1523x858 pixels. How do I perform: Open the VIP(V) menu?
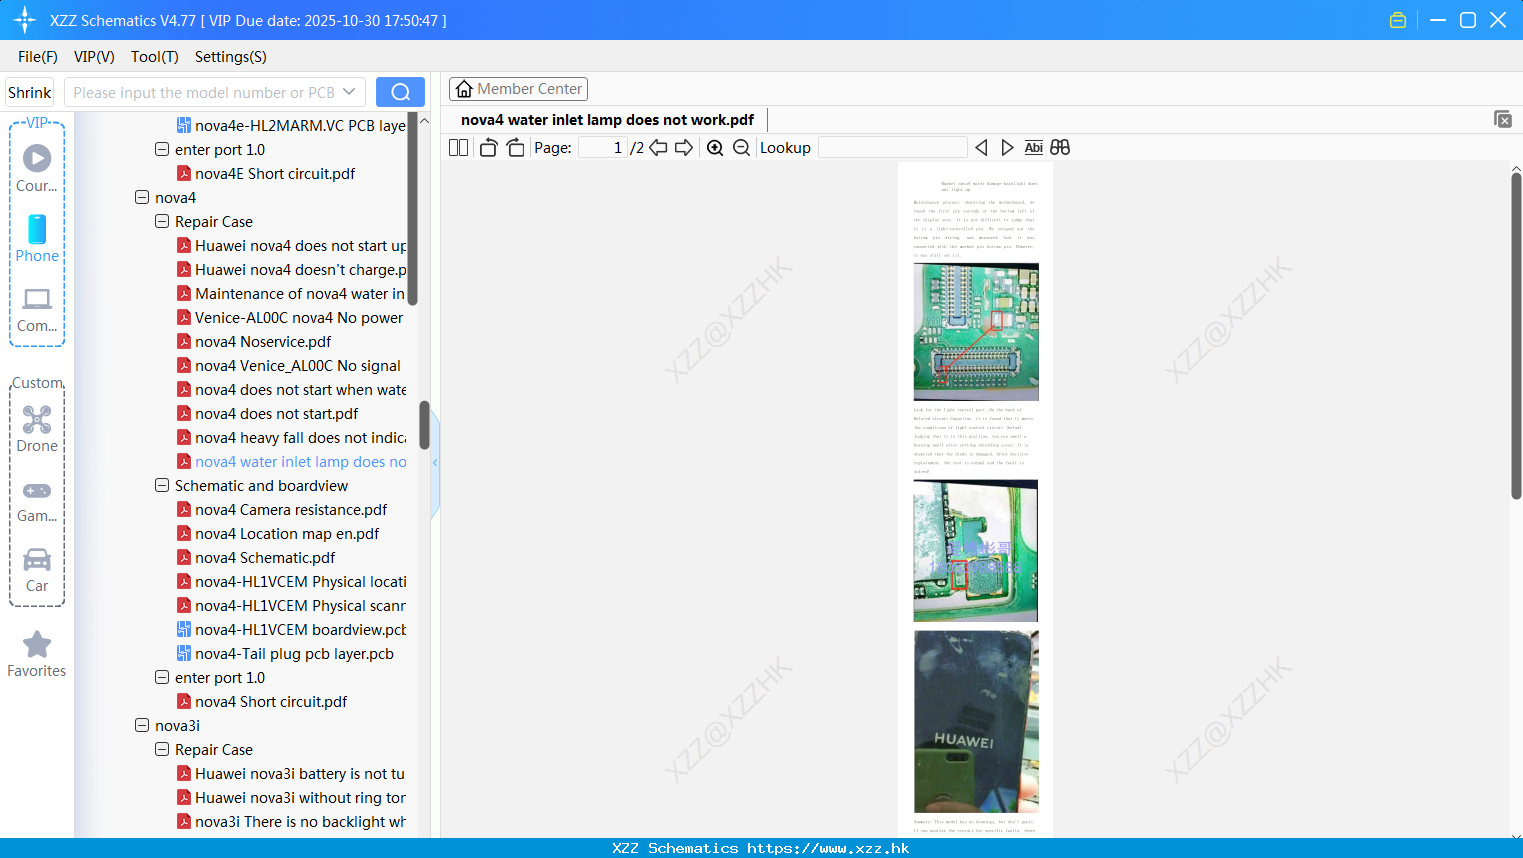[x=94, y=57]
